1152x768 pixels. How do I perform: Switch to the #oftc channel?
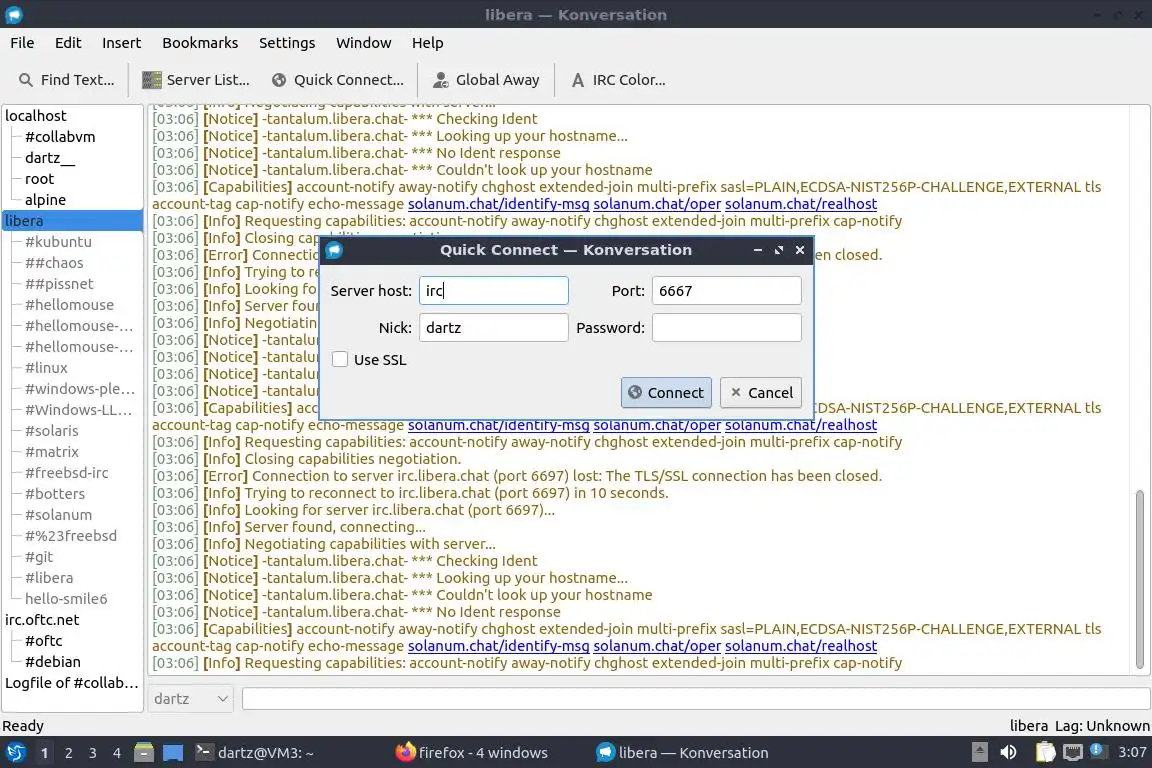(x=44, y=641)
